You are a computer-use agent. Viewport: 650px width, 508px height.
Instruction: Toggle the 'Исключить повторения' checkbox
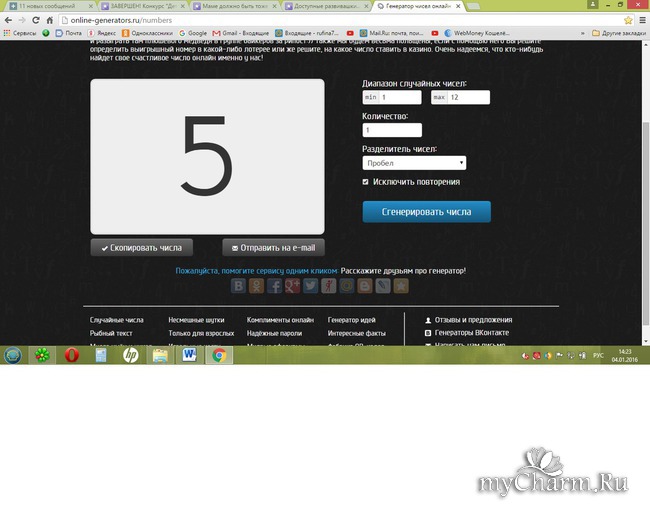366,182
